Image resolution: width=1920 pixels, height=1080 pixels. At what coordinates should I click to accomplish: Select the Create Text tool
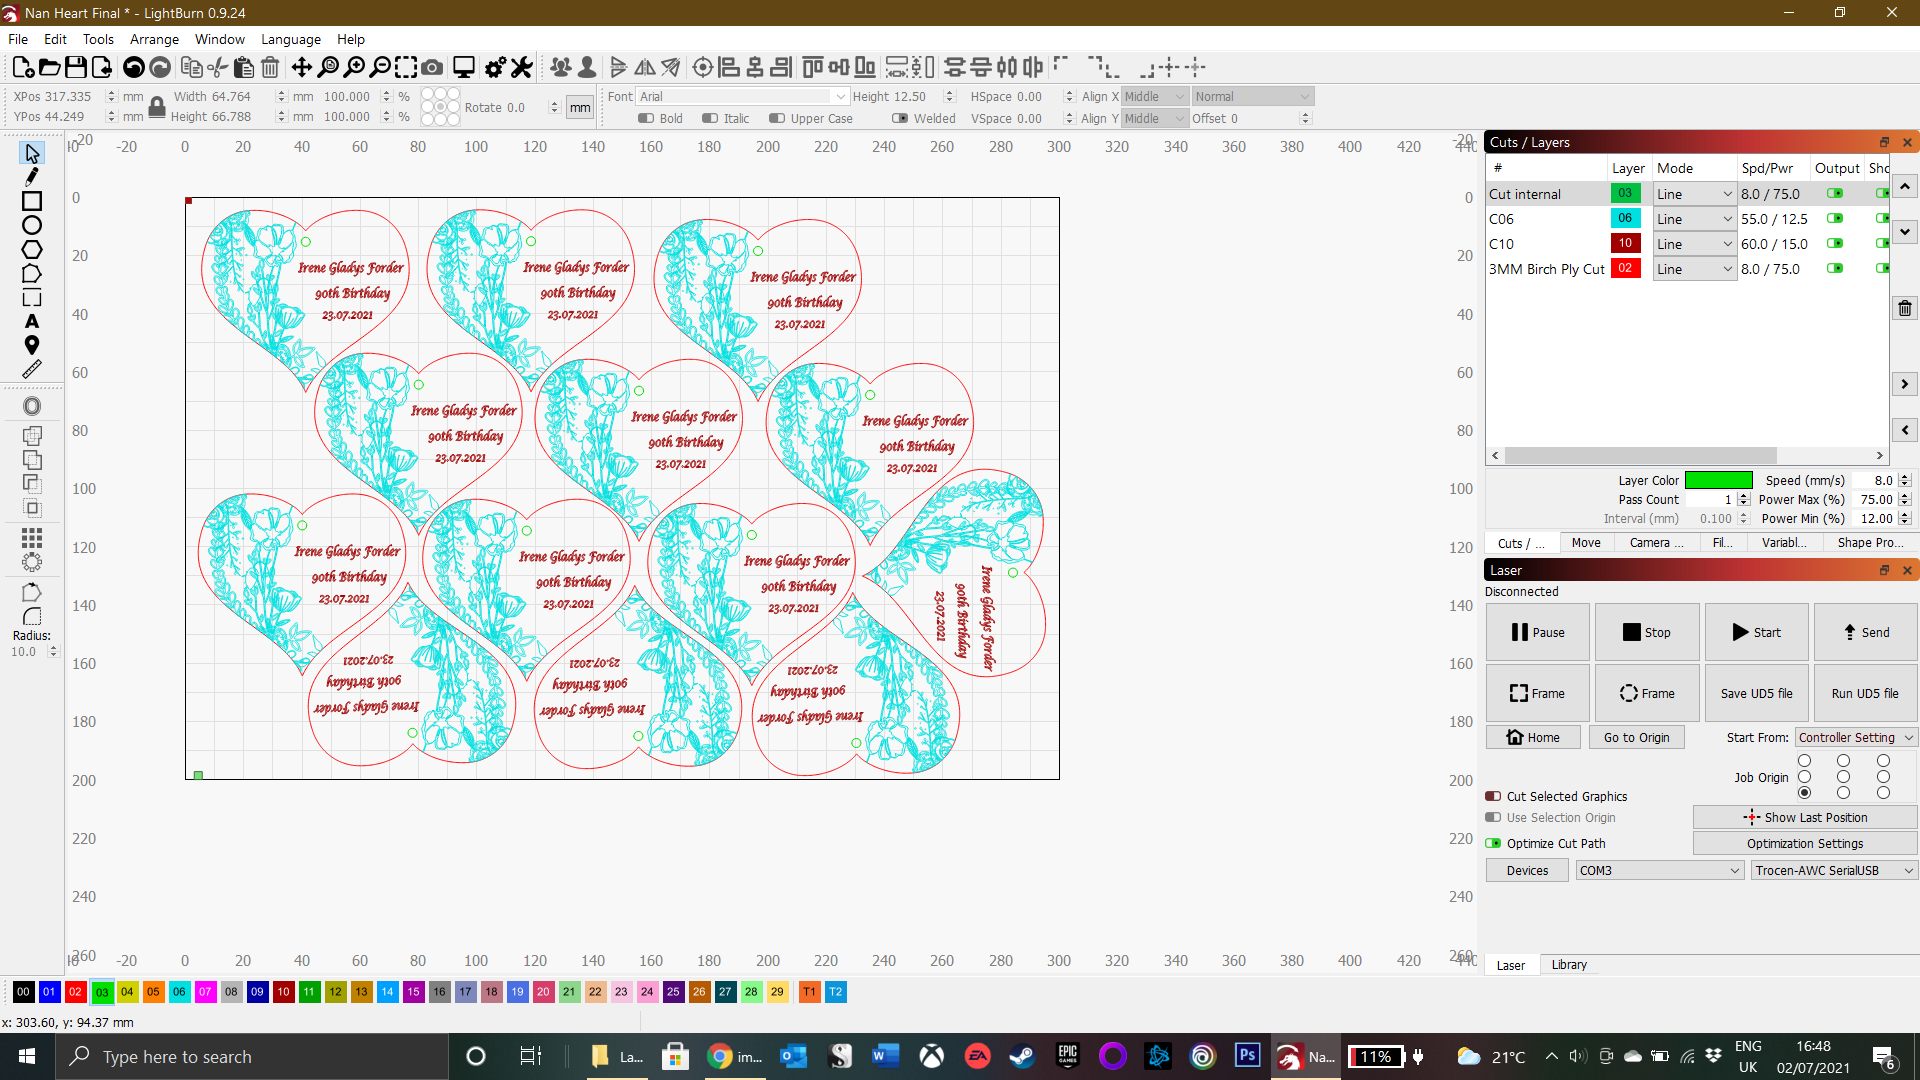[x=32, y=321]
